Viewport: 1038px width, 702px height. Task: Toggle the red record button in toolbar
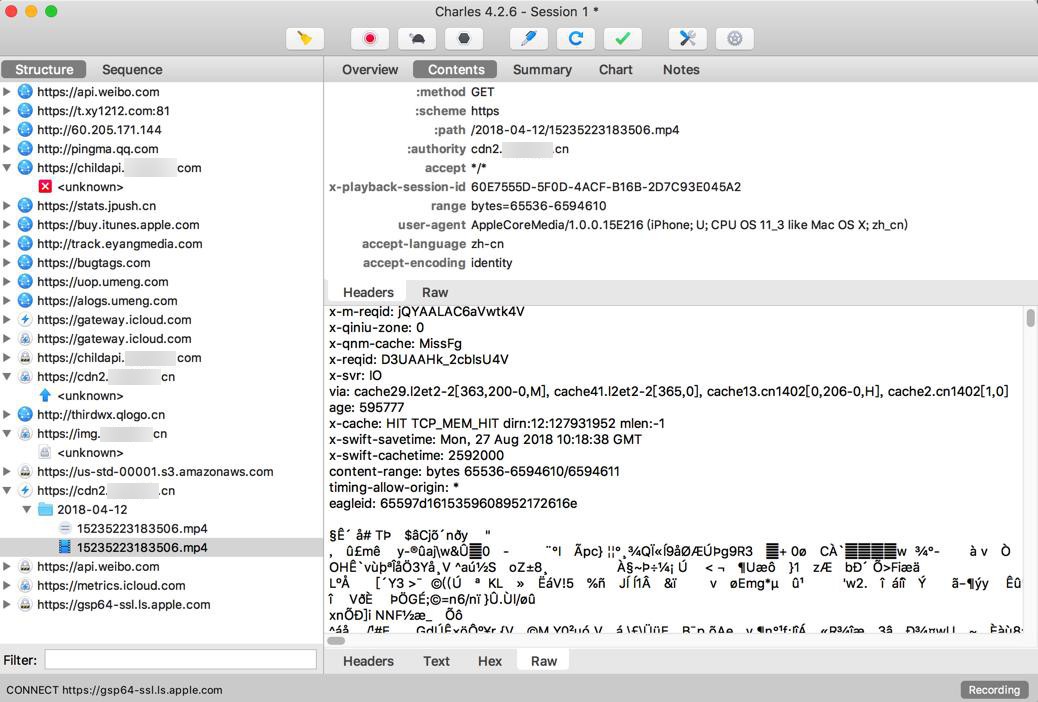[369, 39]
